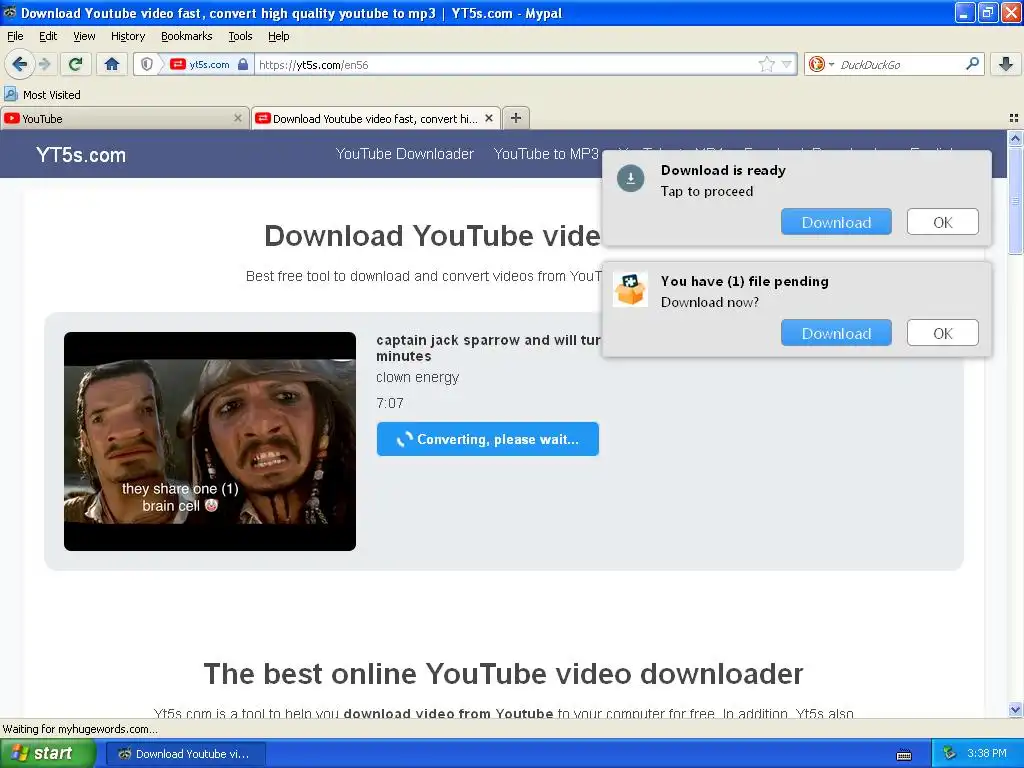Go back using the browser back arrow
This screenshot has width=1024, height=768.
coord(20,64)
